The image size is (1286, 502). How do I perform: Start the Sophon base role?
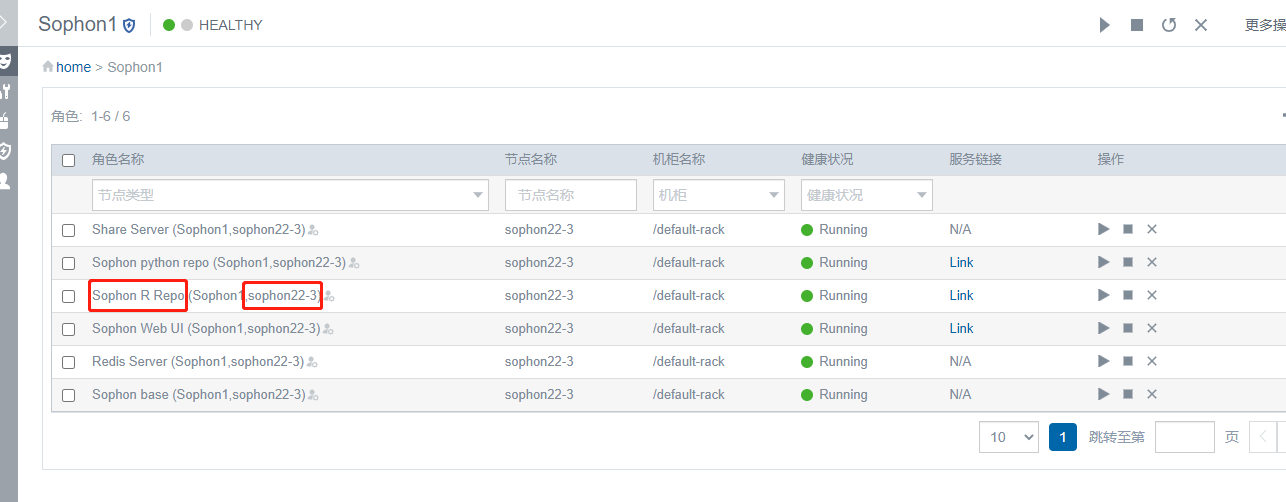1104,394
